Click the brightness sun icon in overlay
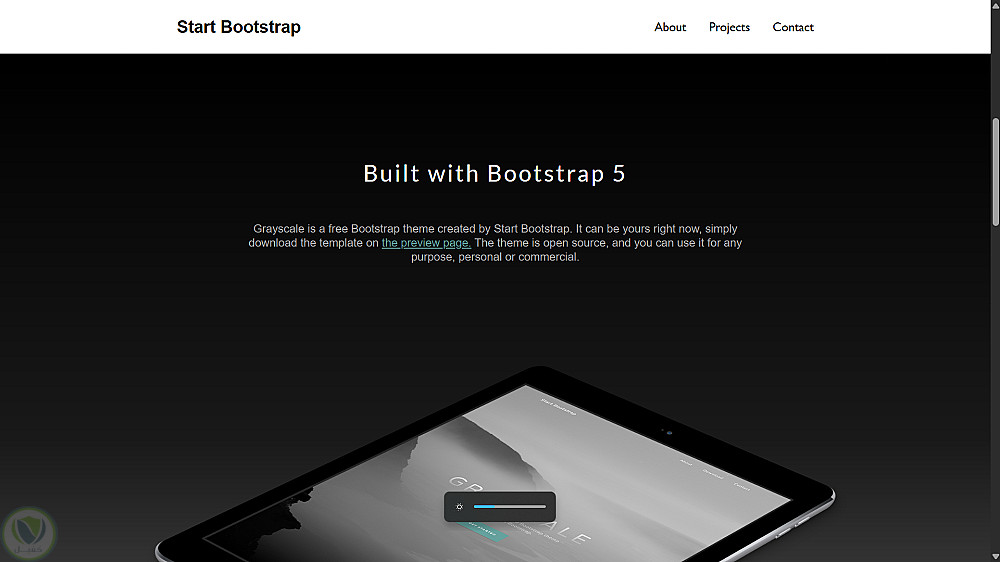The height and width of the screenshot is (562, 1000). tap(459, 507)
